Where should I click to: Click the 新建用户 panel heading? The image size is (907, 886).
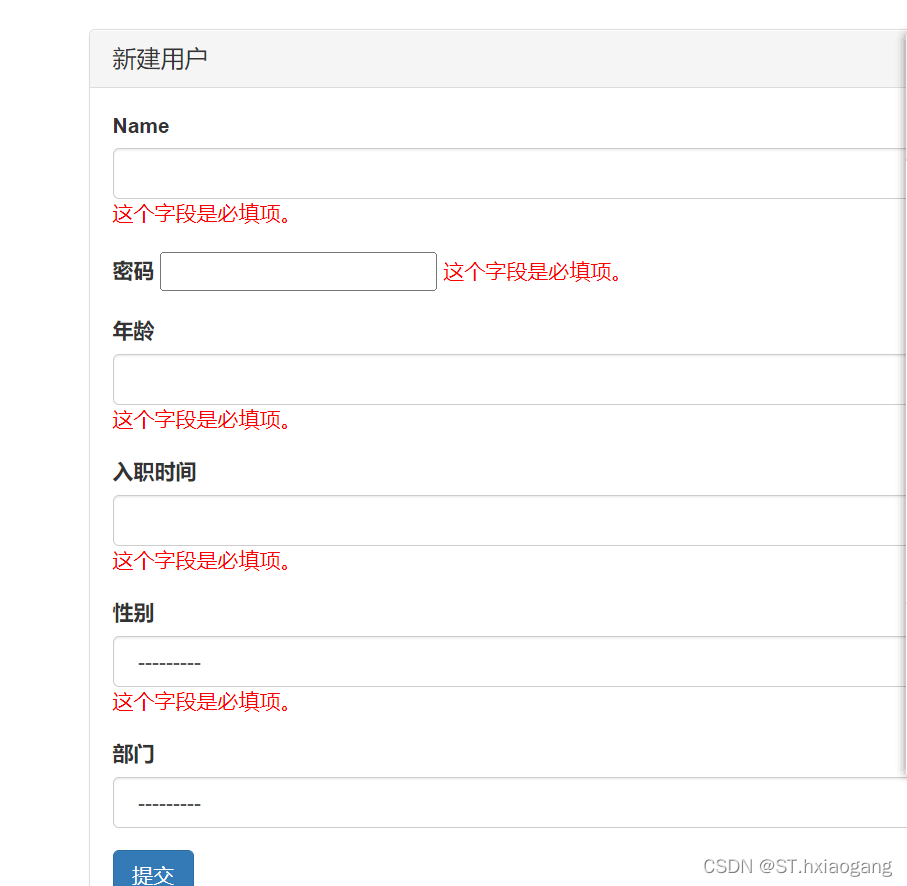click(x=160, y=59)
